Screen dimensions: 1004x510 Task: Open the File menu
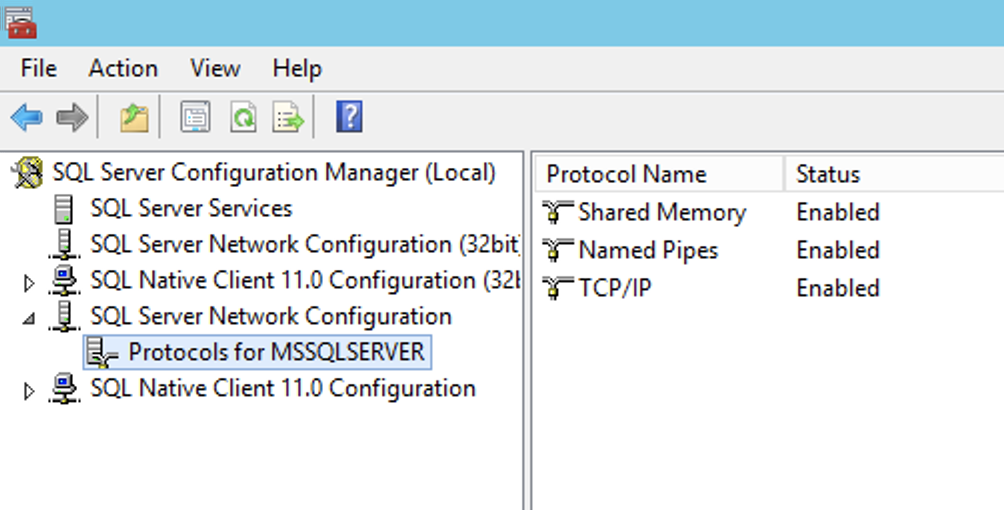(39, 69)
